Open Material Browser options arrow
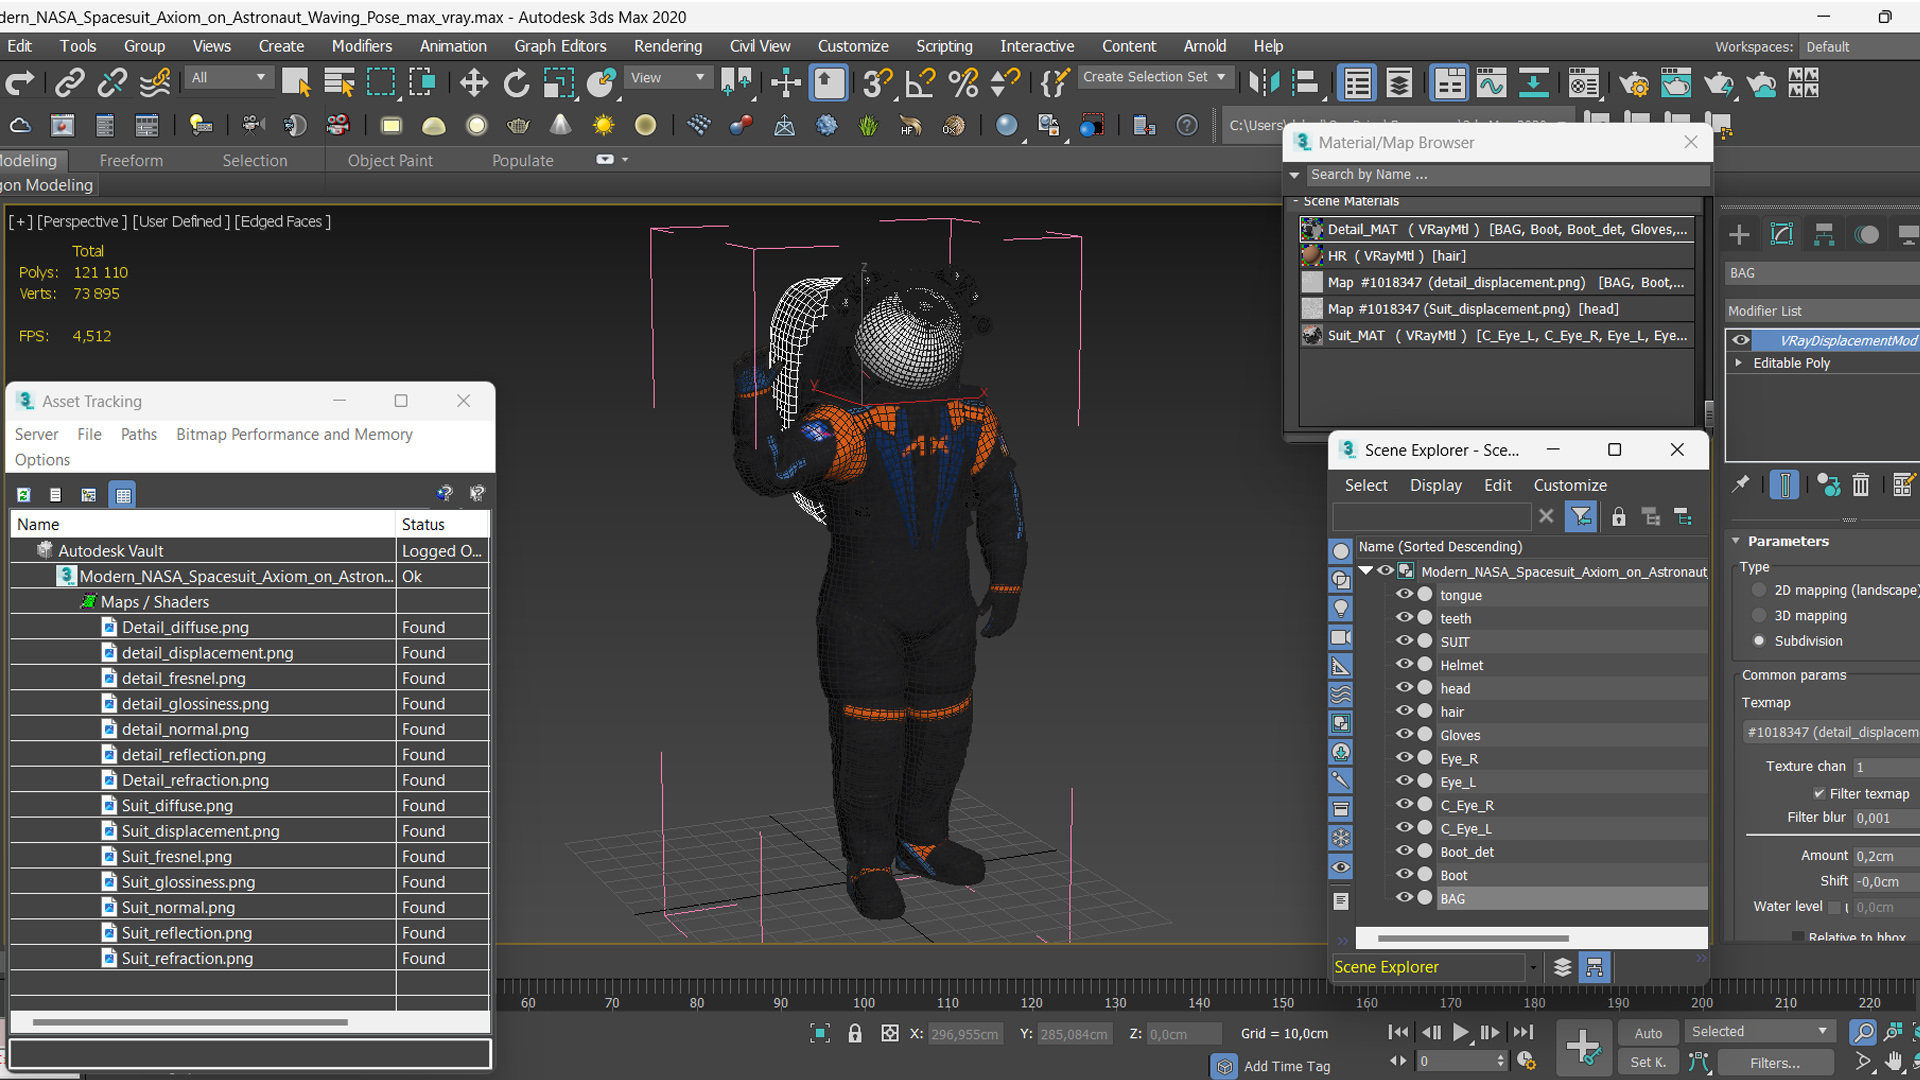 (x=1294, y=175)
